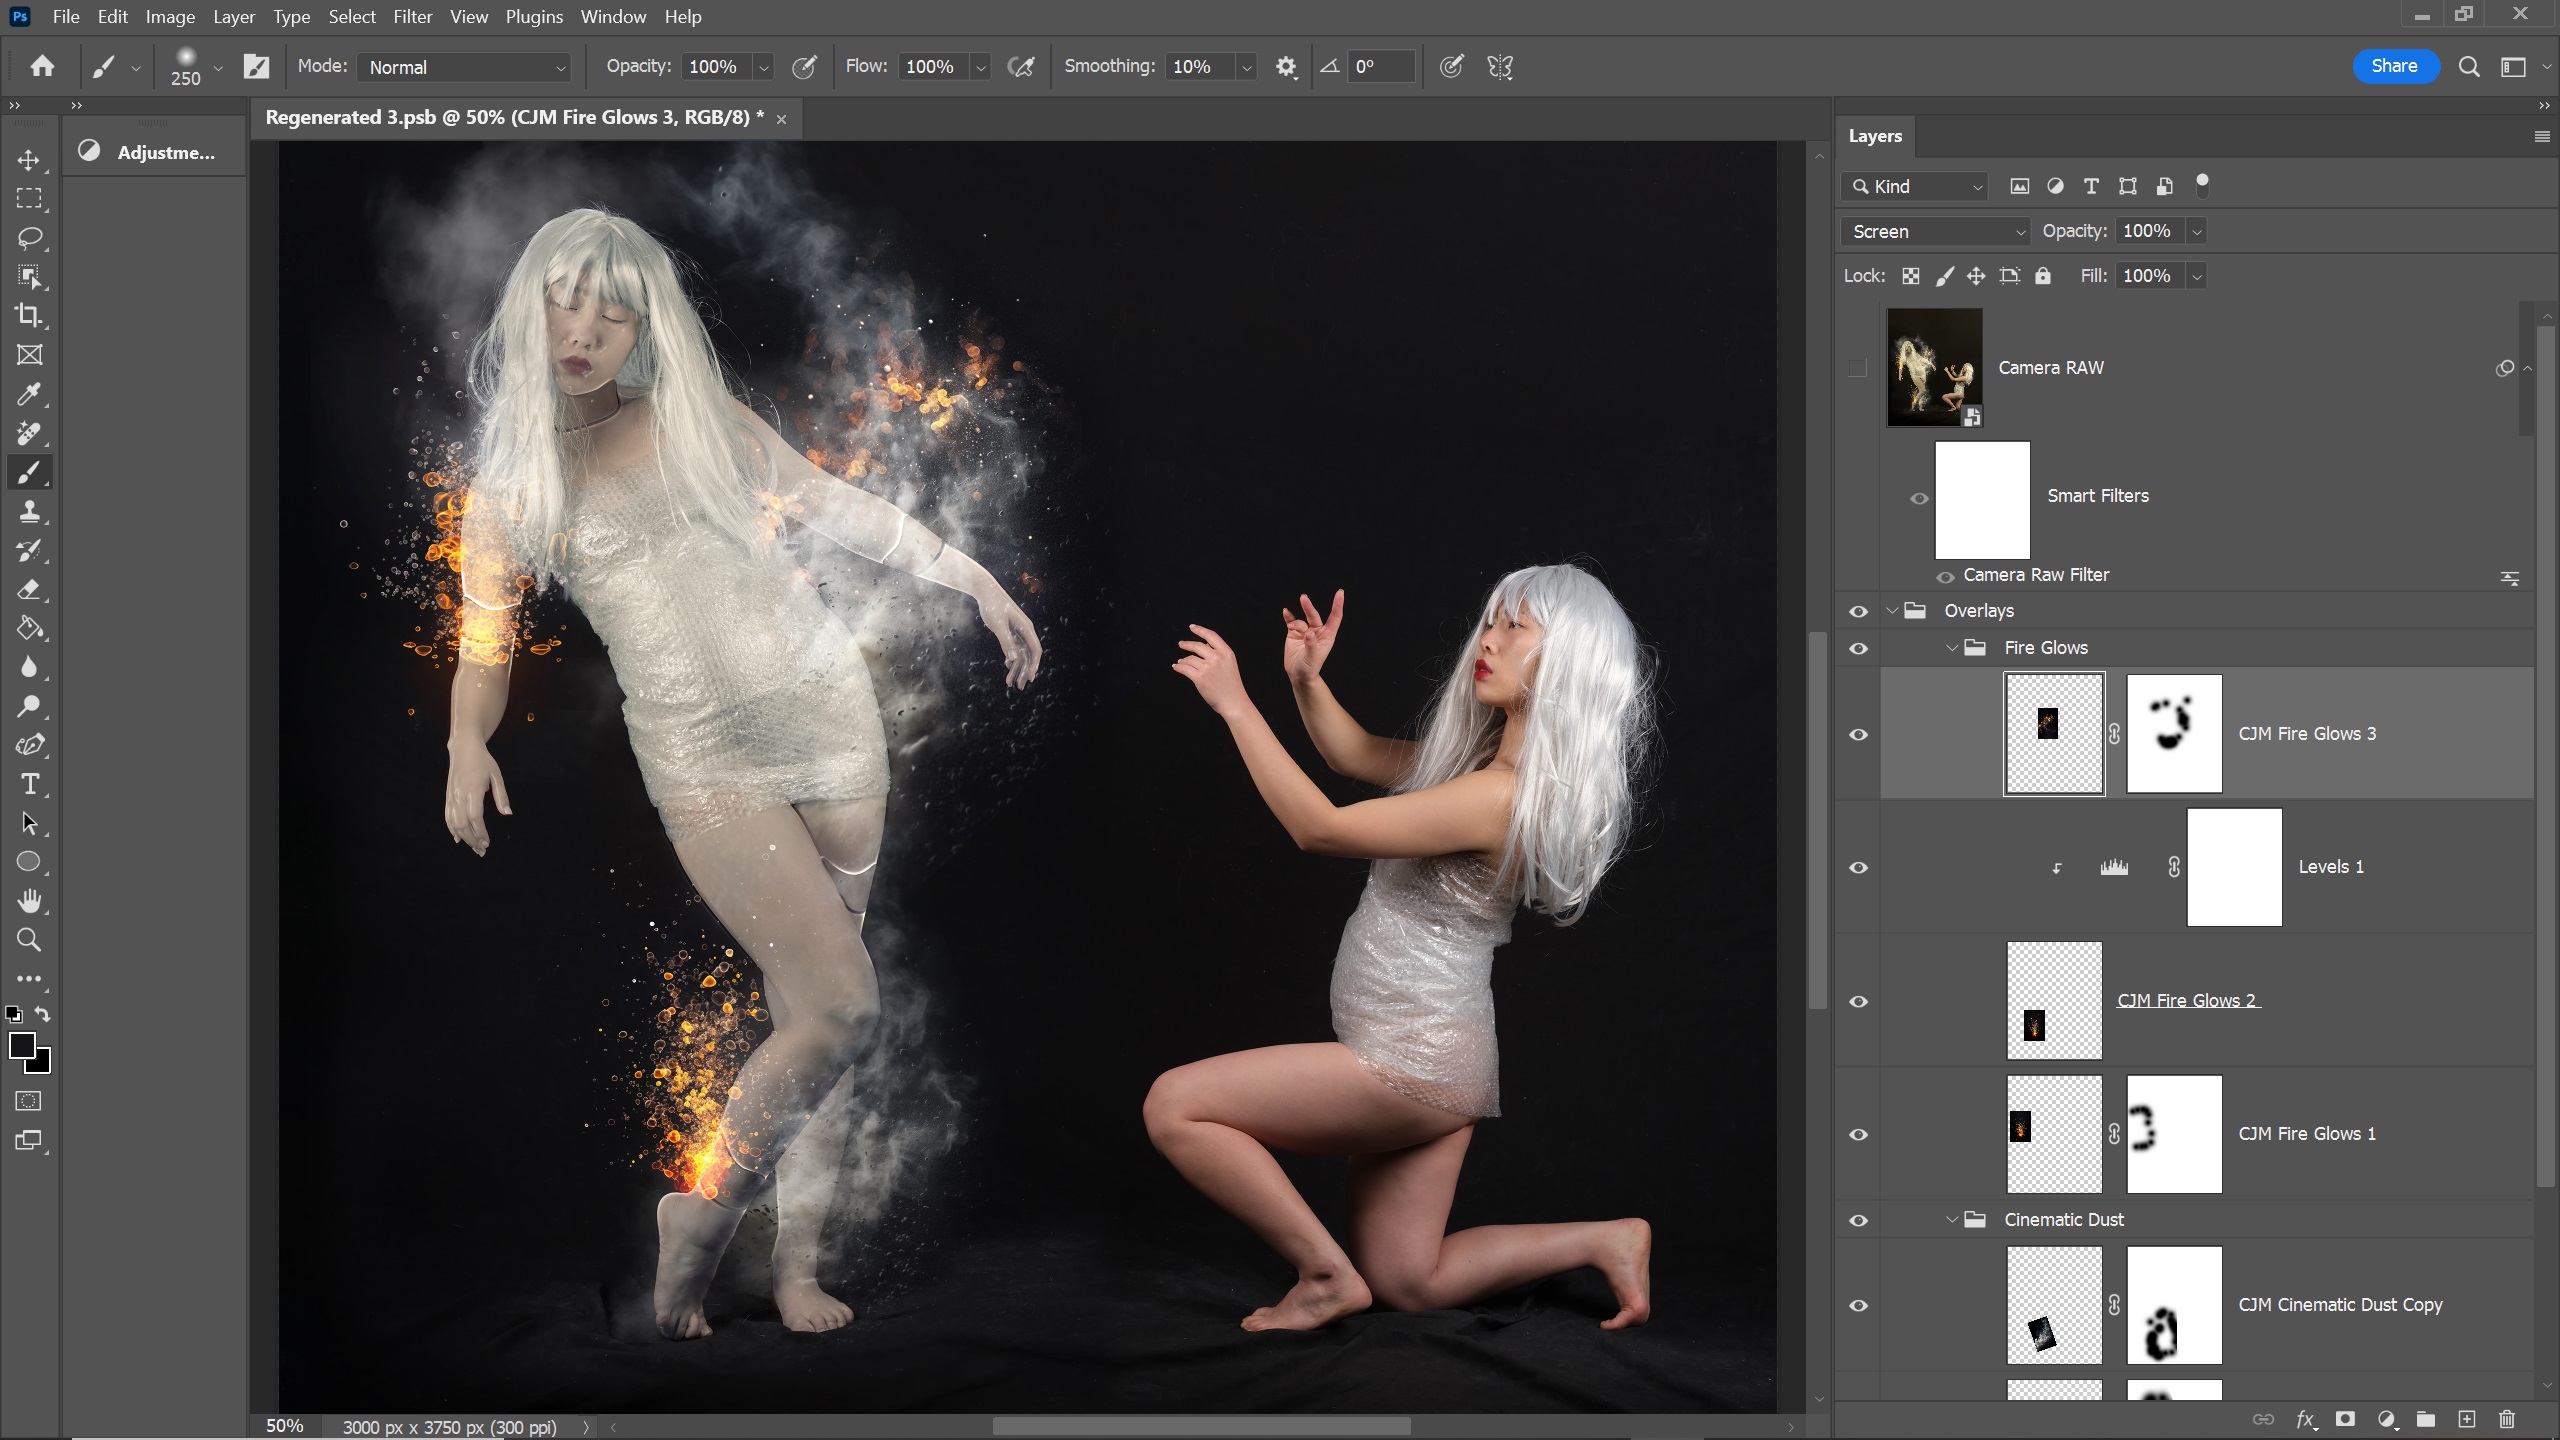The height and width of the screenshot is (1440, 2560).
Task: Select the Lasso tool
Action: pyautogui.click(x=29, y=238)
